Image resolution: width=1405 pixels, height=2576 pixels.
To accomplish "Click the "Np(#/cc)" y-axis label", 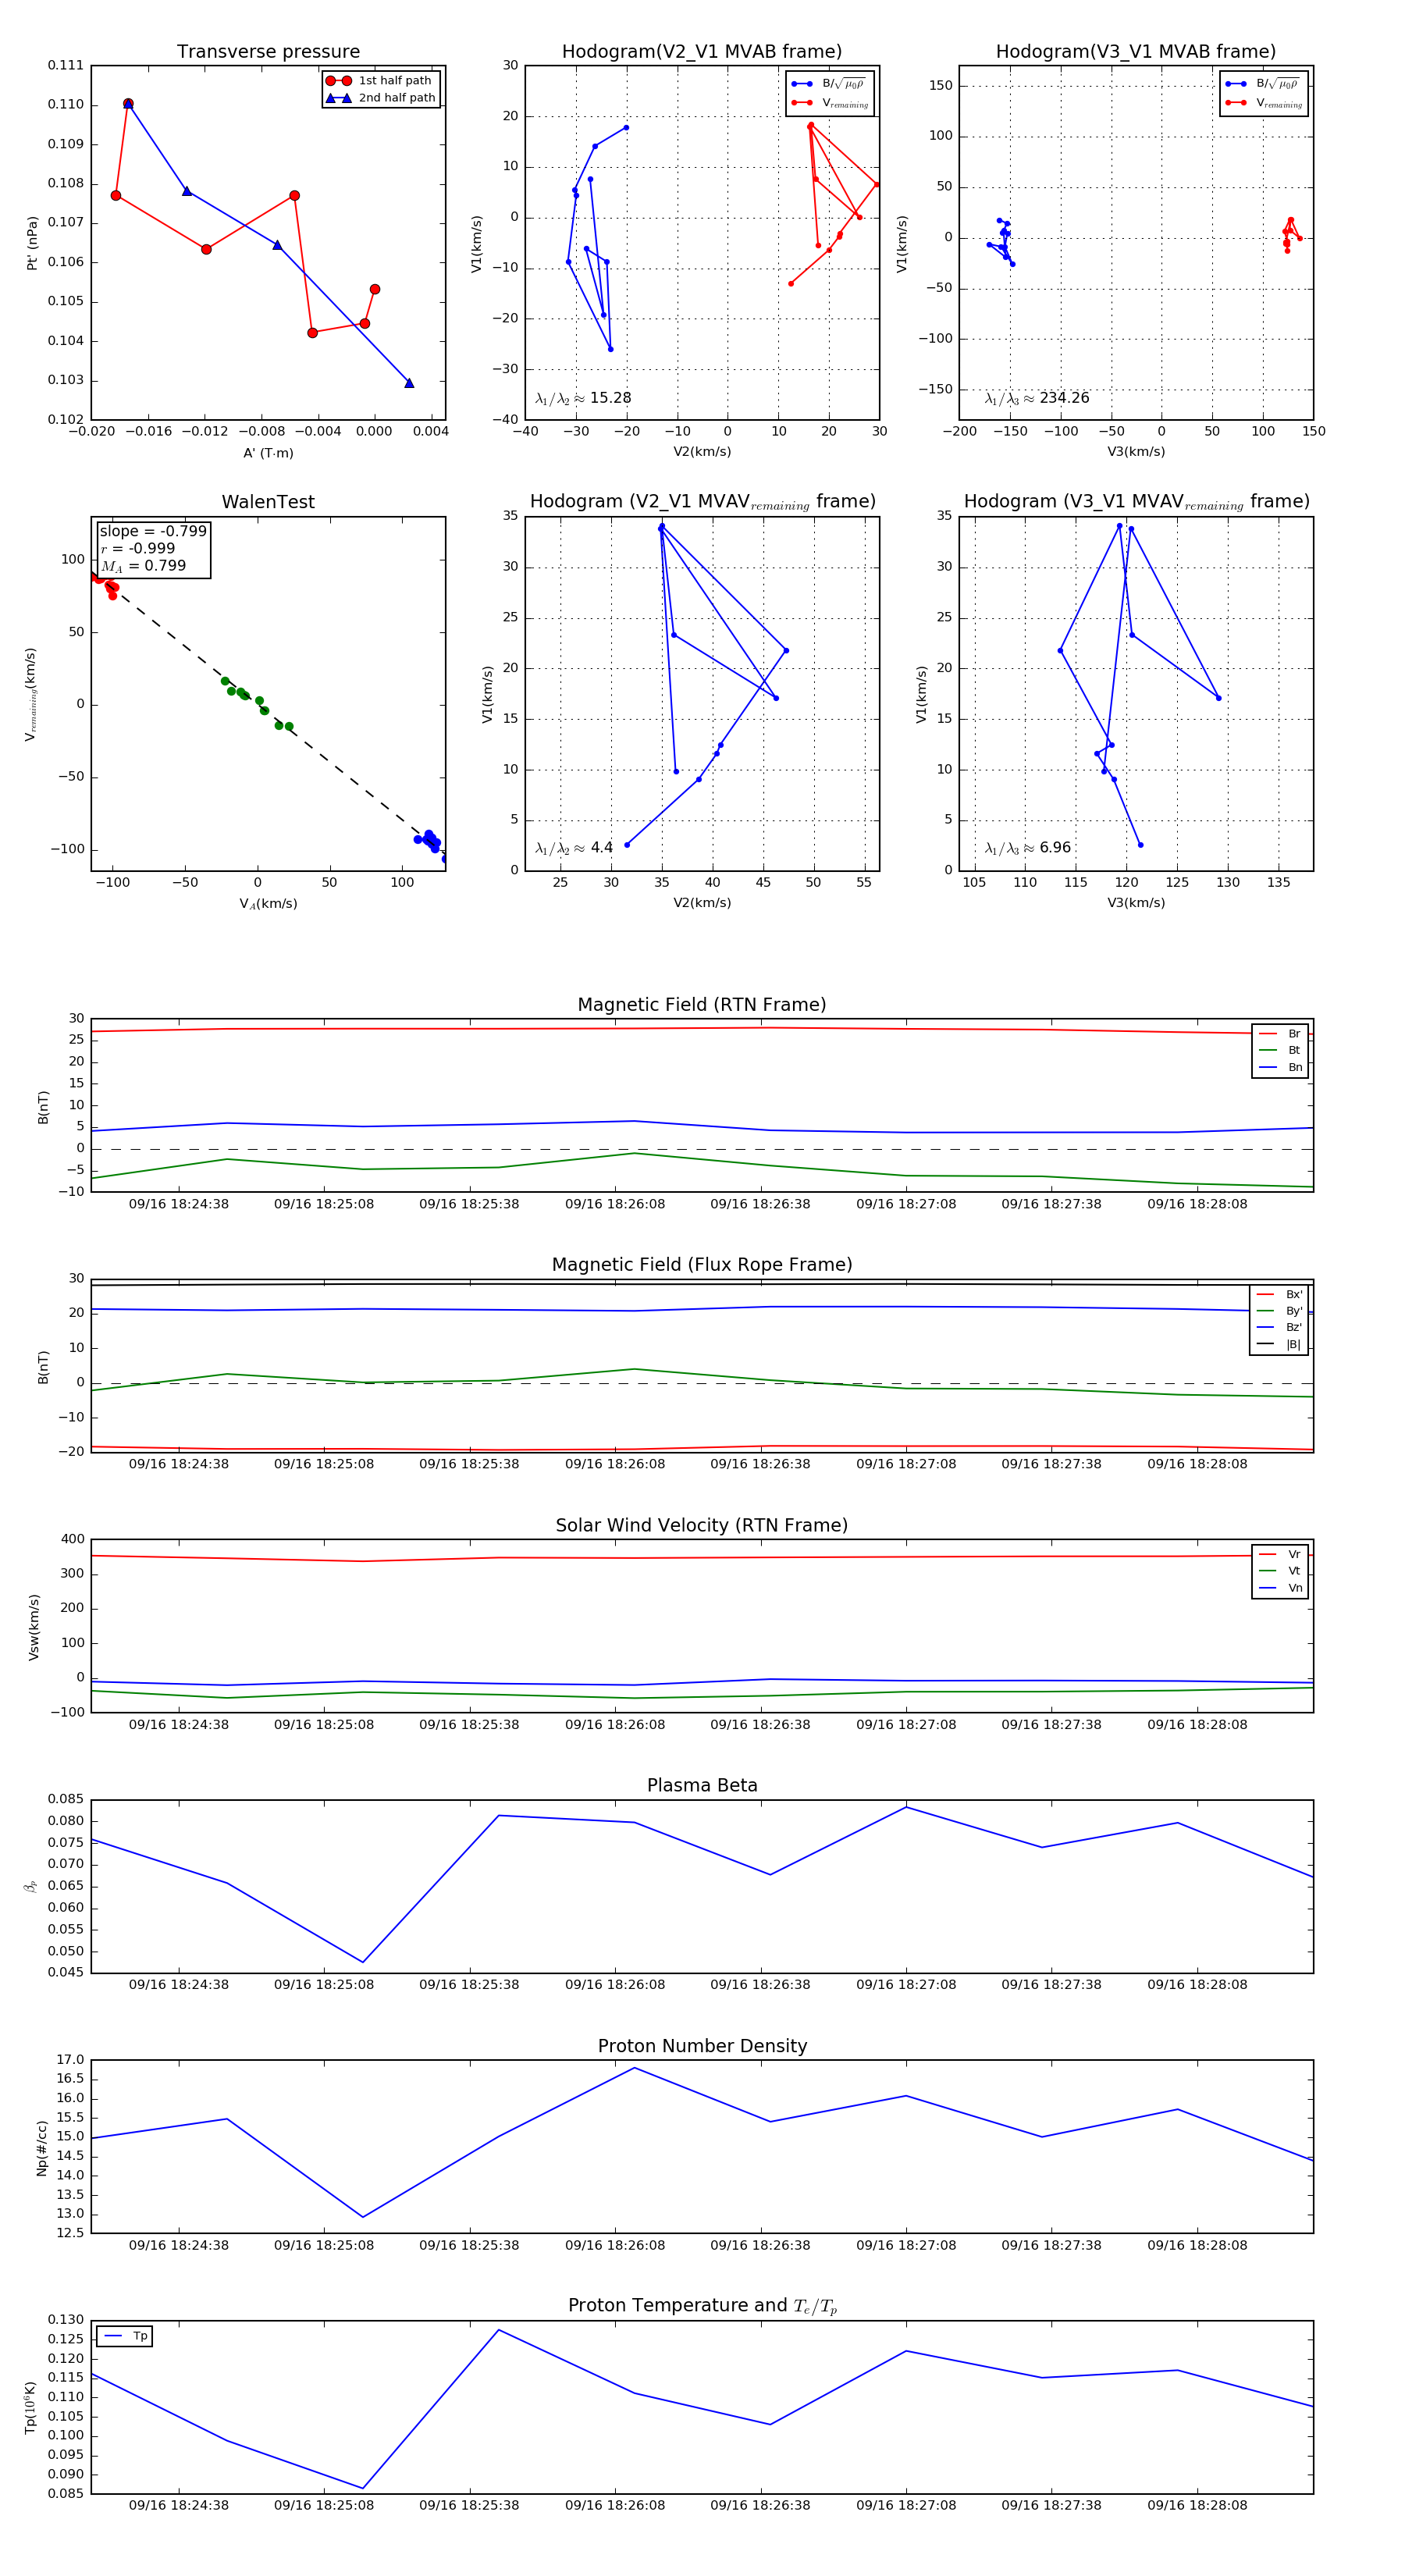I will (41, 2147).
